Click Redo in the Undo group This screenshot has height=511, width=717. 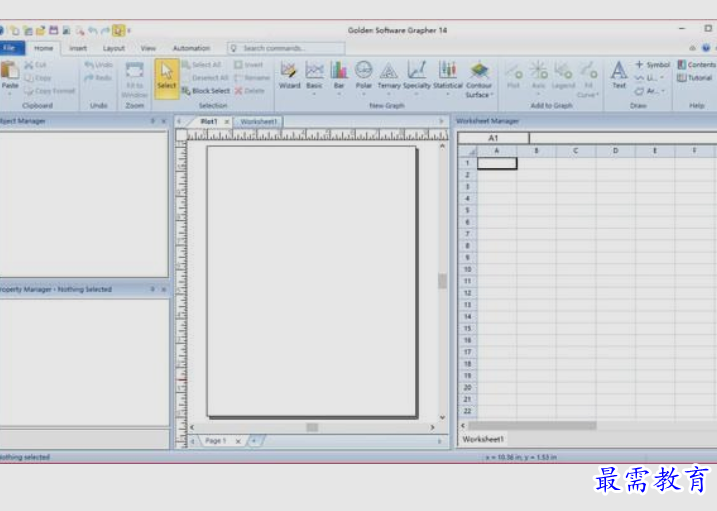tap(98, 78)
